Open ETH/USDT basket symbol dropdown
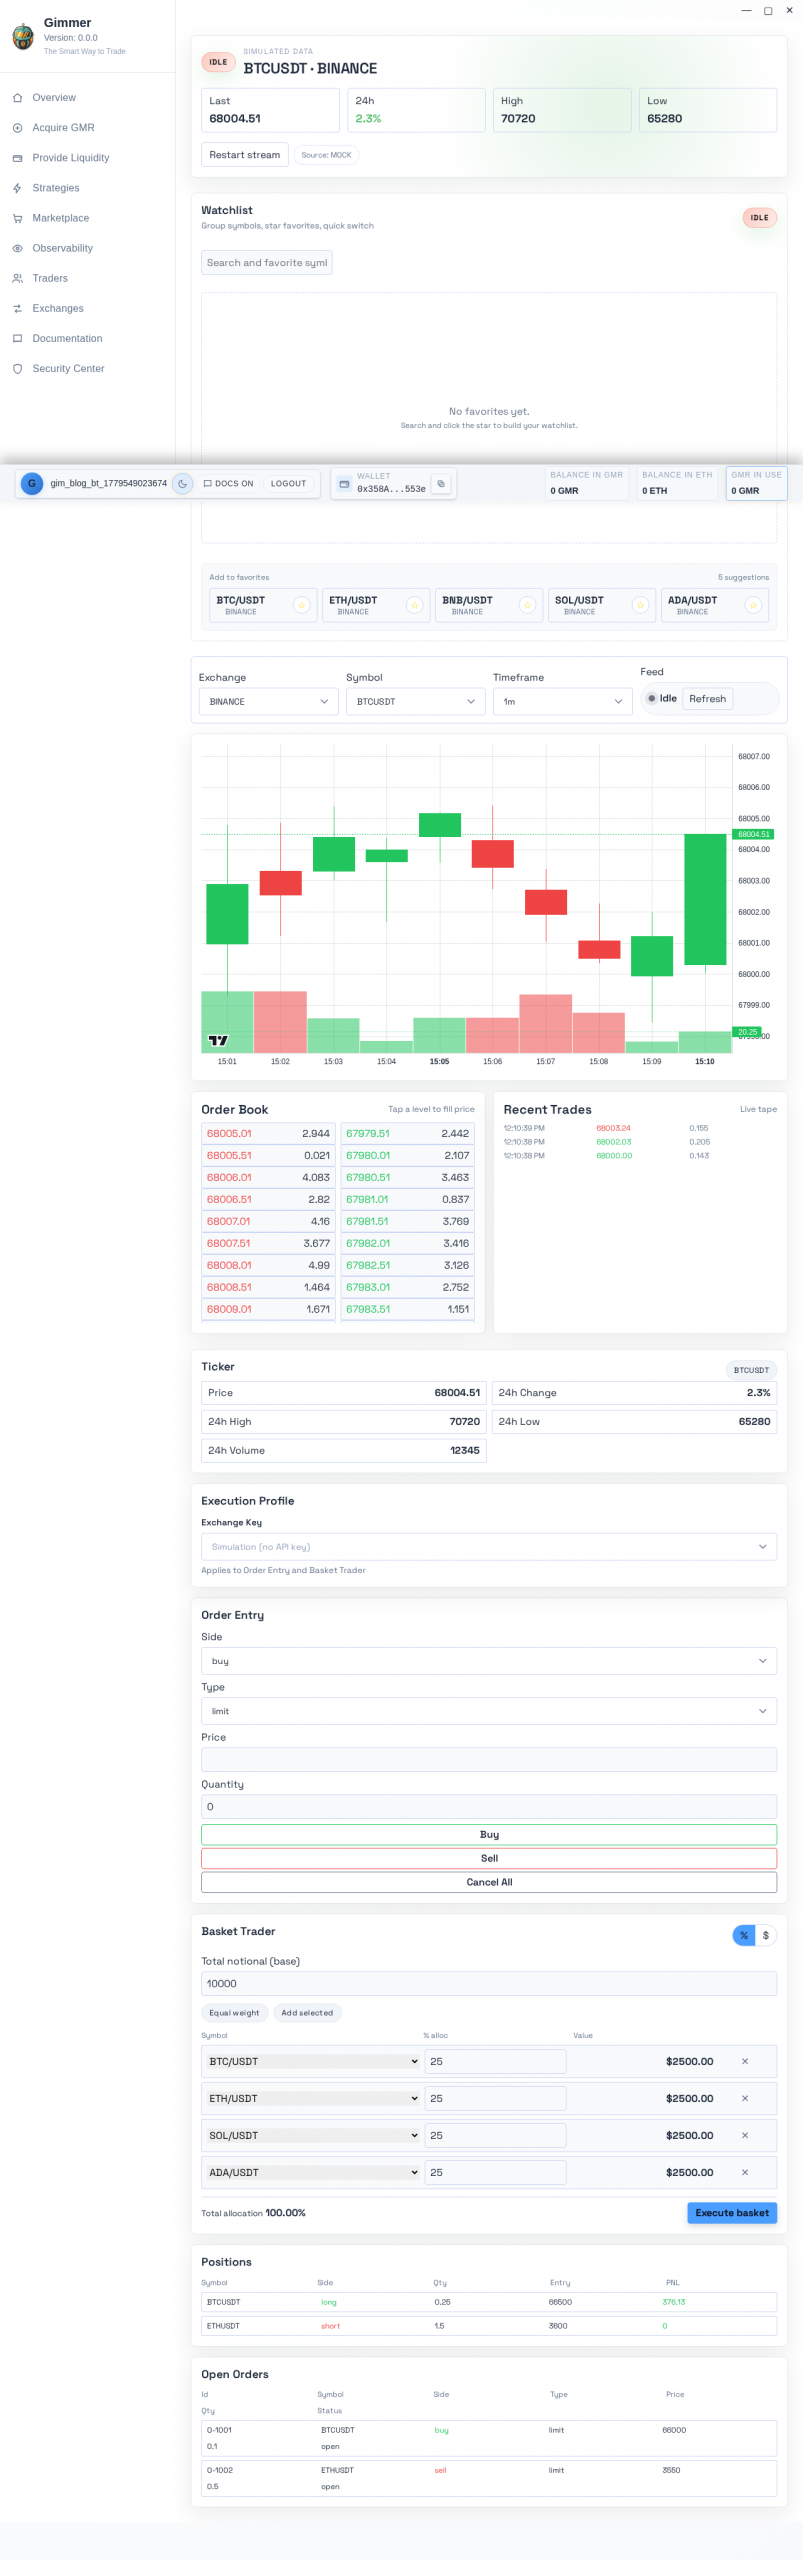This screenshot has height=2560, width=803. (313, 2099)
